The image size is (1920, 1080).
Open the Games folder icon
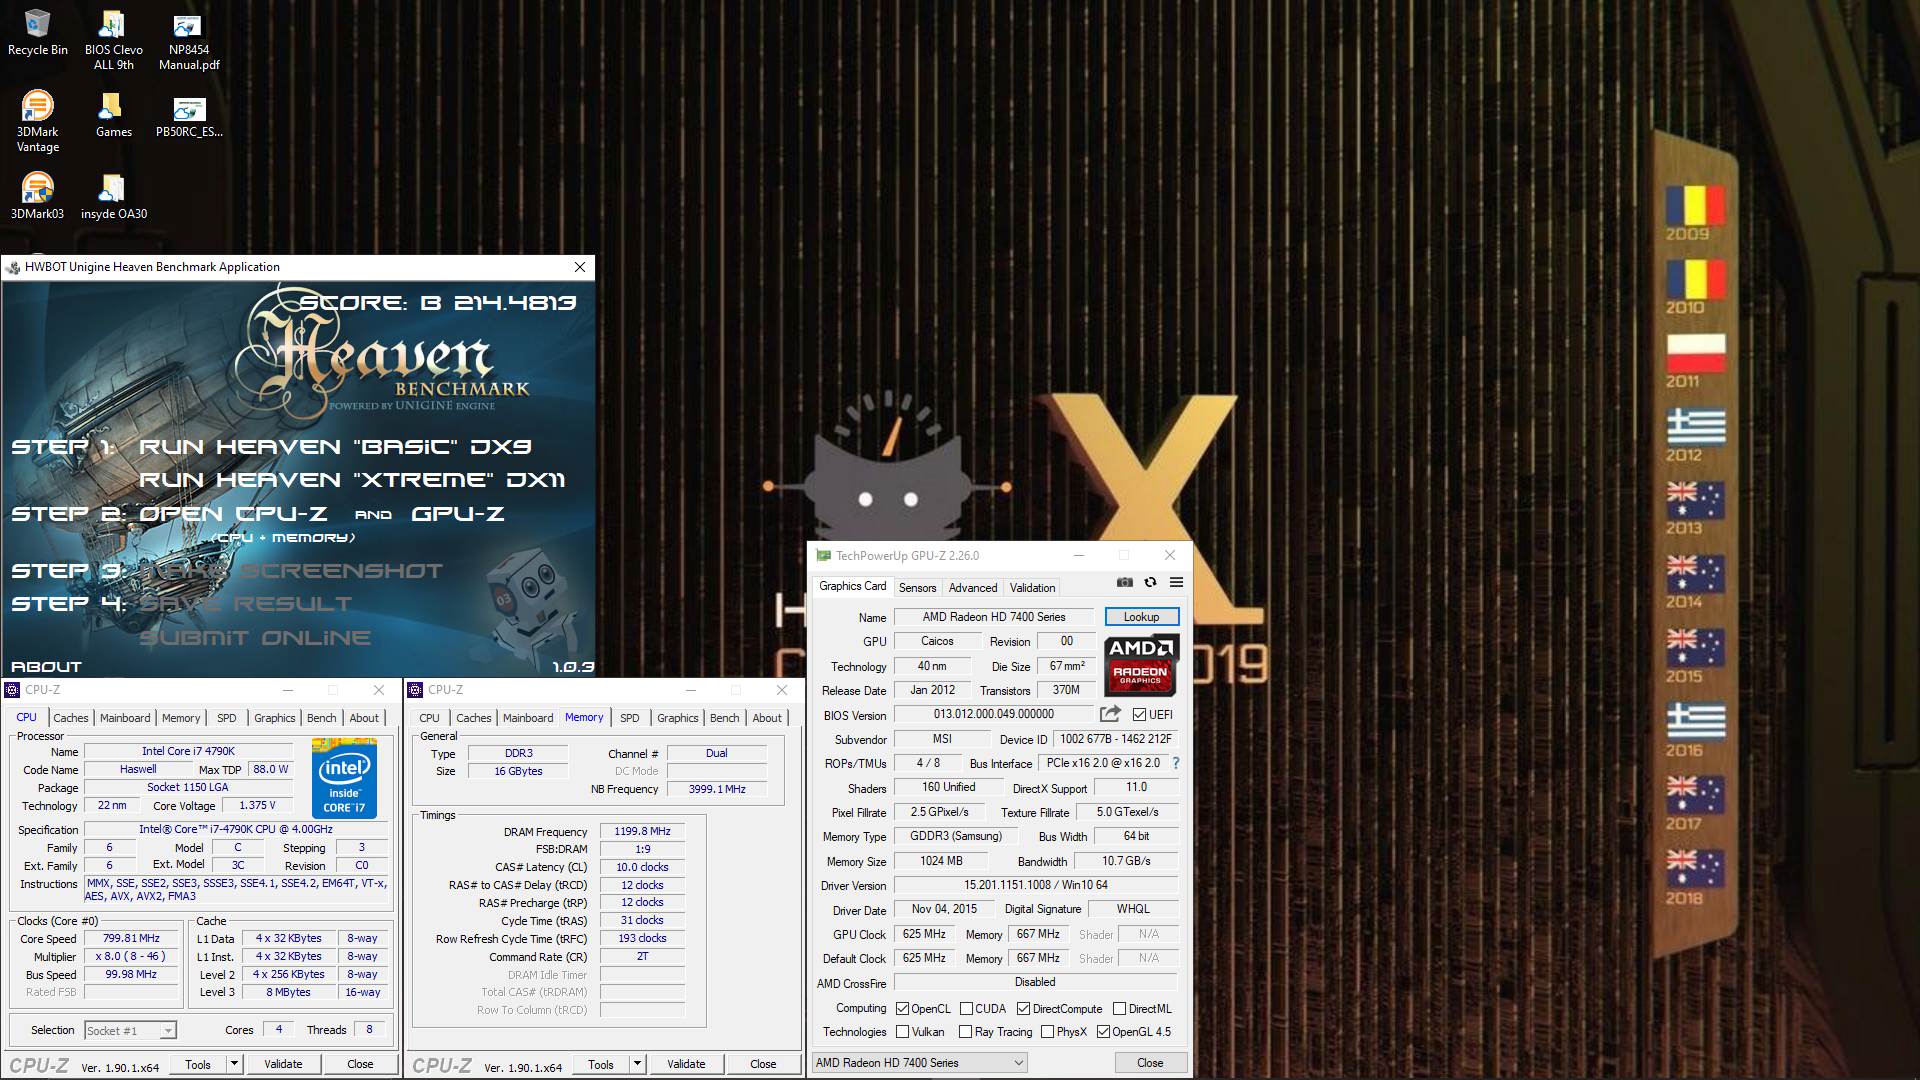click(113, 115)
